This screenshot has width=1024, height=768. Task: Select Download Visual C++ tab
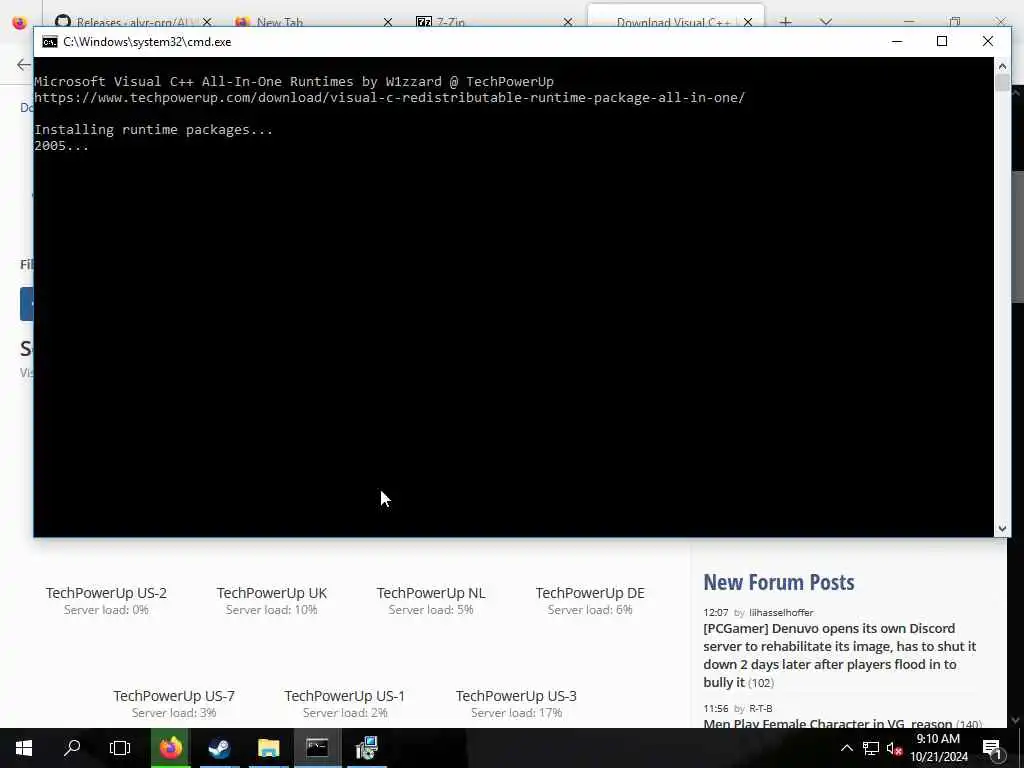672,22
